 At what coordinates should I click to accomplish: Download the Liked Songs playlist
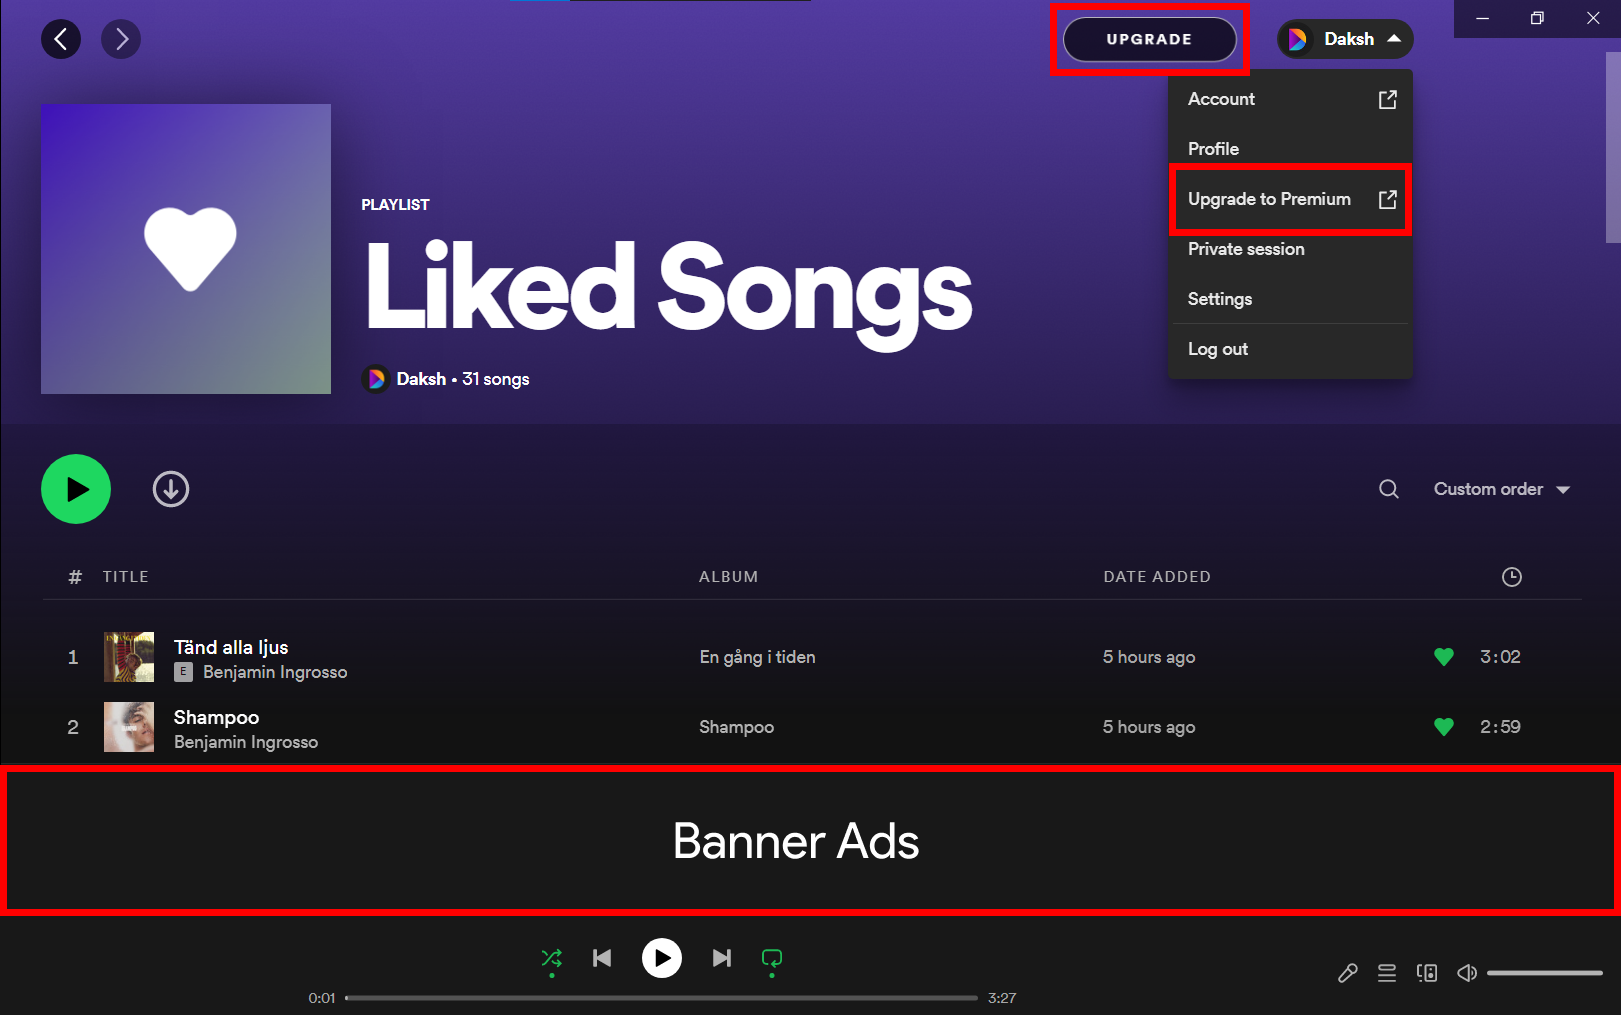click(171, 489)
